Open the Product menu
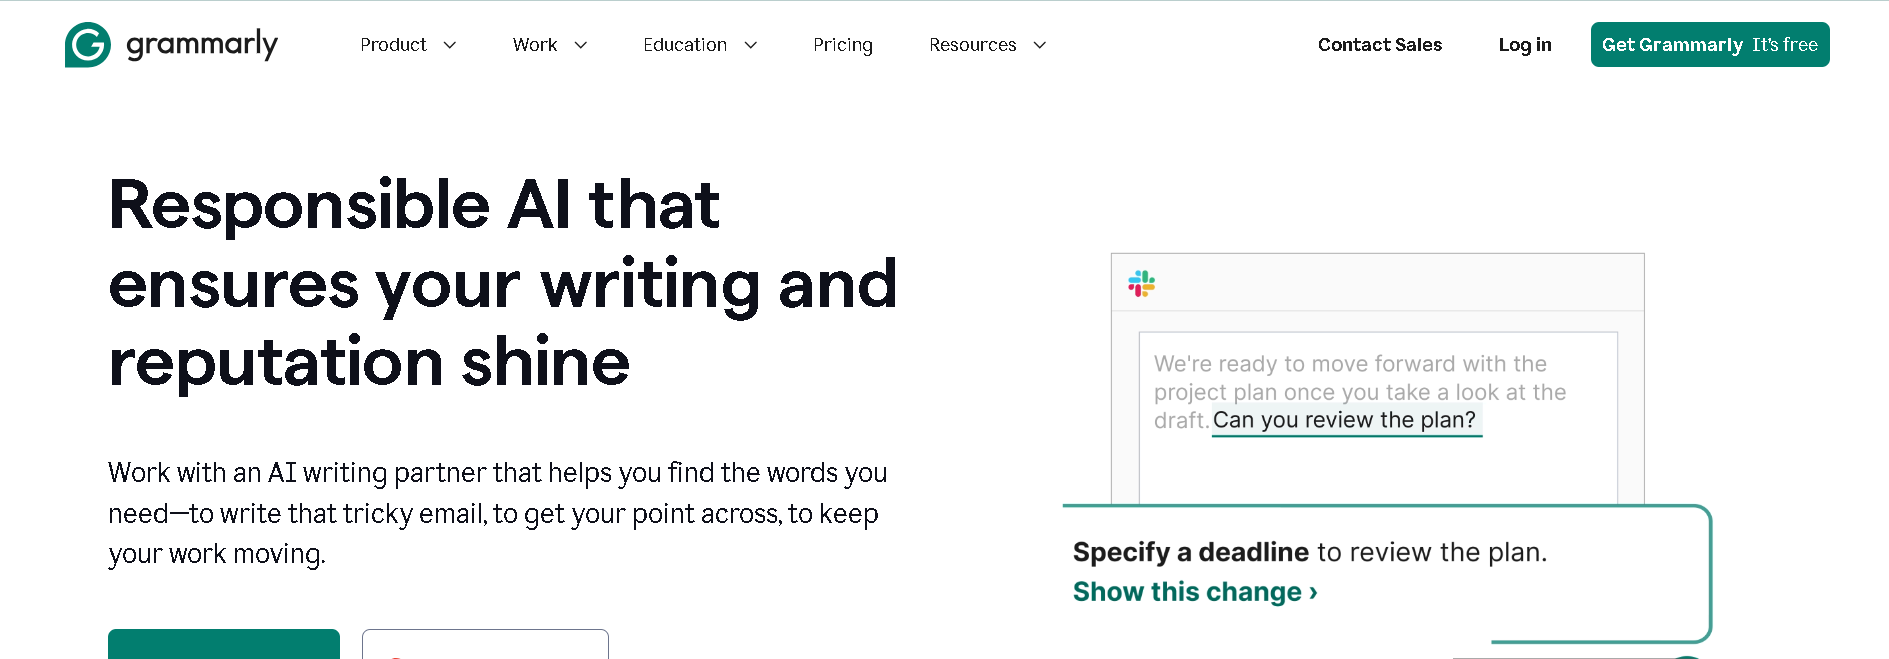The image size is (1889, 659). tap(393, 45)
